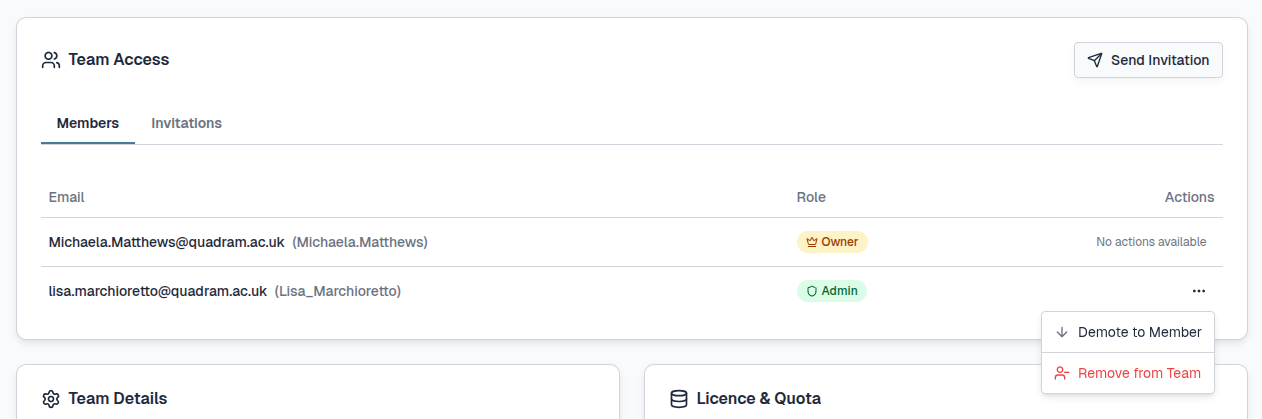1262x419 pixels.
Task: Choose Demote to Member option
Action: point(1139,332)
